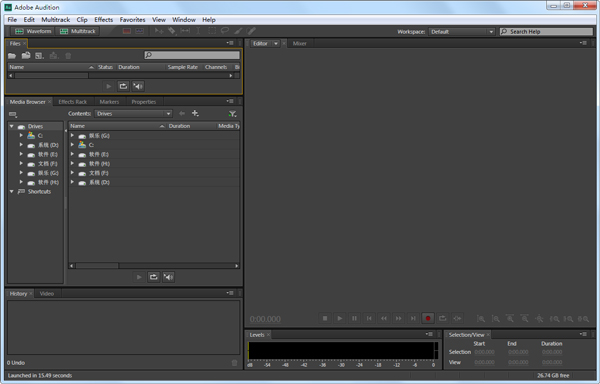Toggle the Spectral Frequency Display button
Viewport: 600px width, 384px height.
click(x=127, y=31)
